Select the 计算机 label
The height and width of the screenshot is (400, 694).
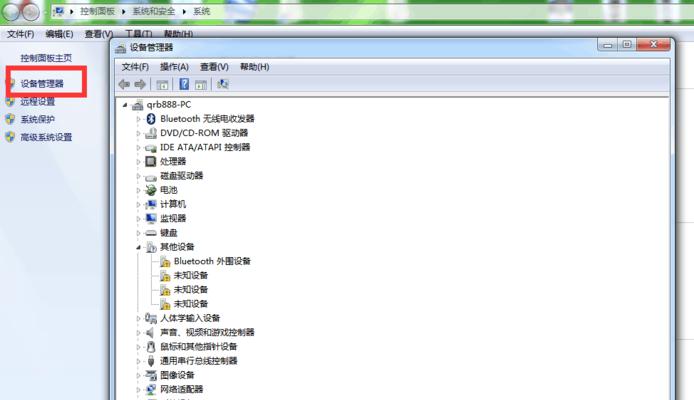click(x=173, y=204)
